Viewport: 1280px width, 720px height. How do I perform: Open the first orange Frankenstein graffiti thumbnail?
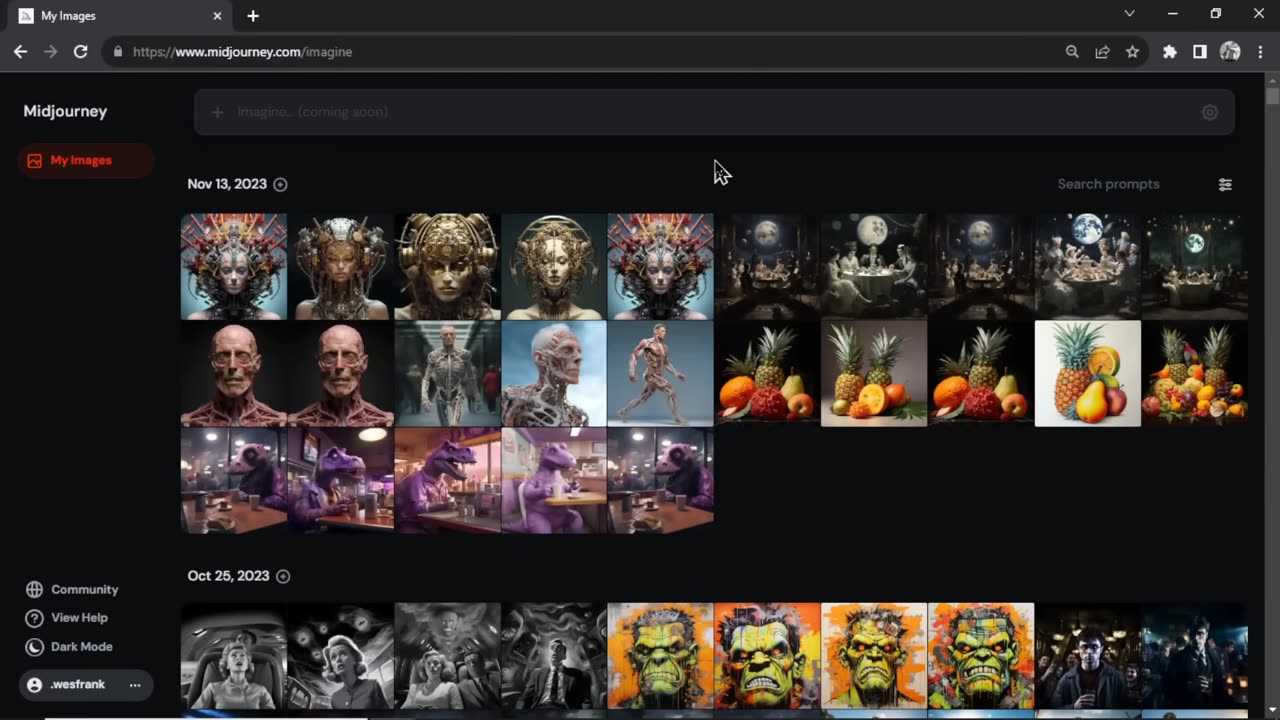660,656
